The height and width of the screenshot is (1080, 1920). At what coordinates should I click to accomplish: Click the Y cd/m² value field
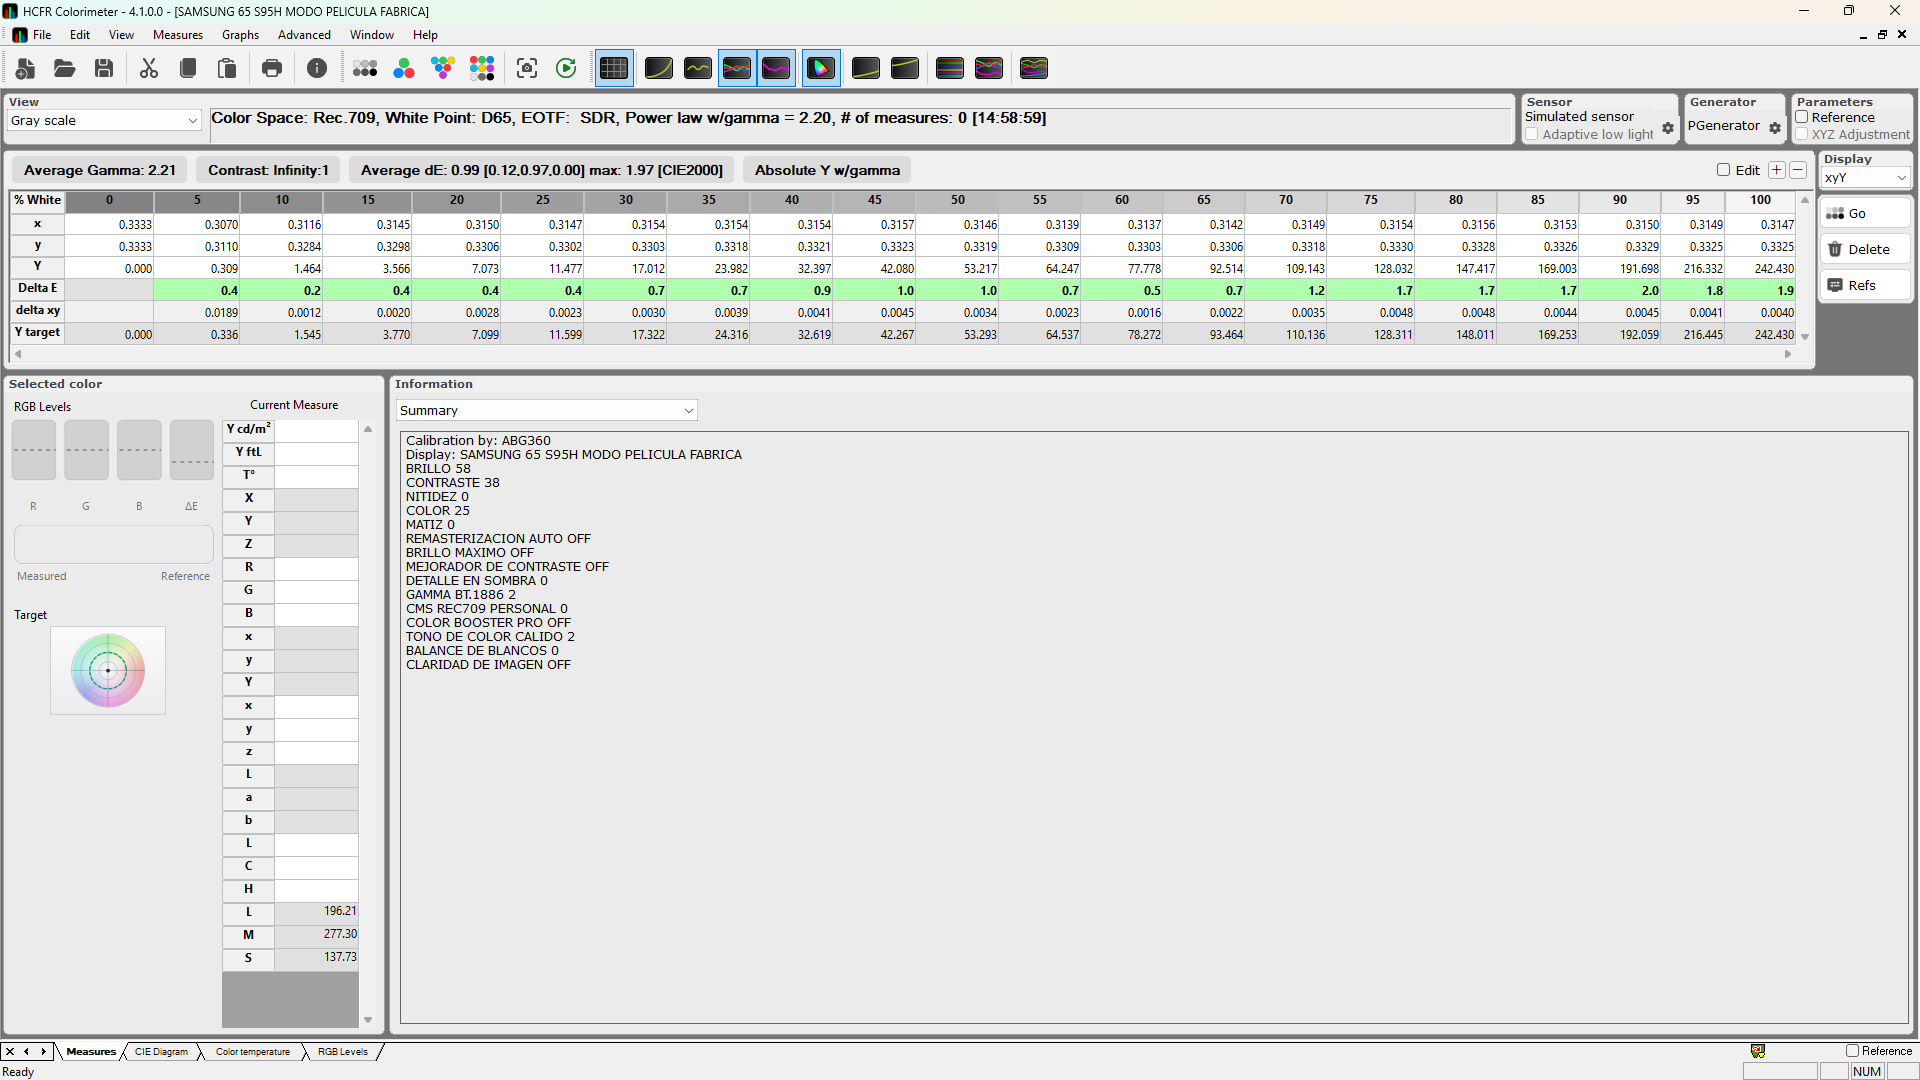[x=316, y=430]
